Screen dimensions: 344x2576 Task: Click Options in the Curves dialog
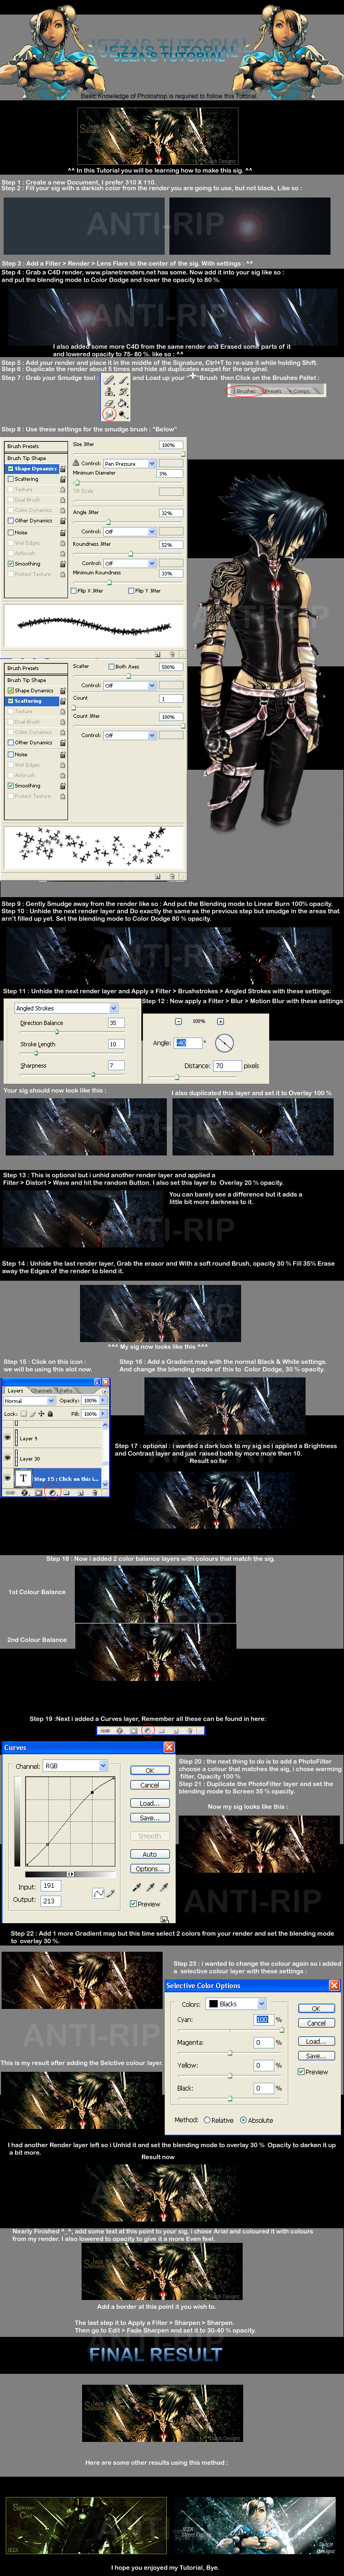pyautogui.click(x=149, y=1868)
